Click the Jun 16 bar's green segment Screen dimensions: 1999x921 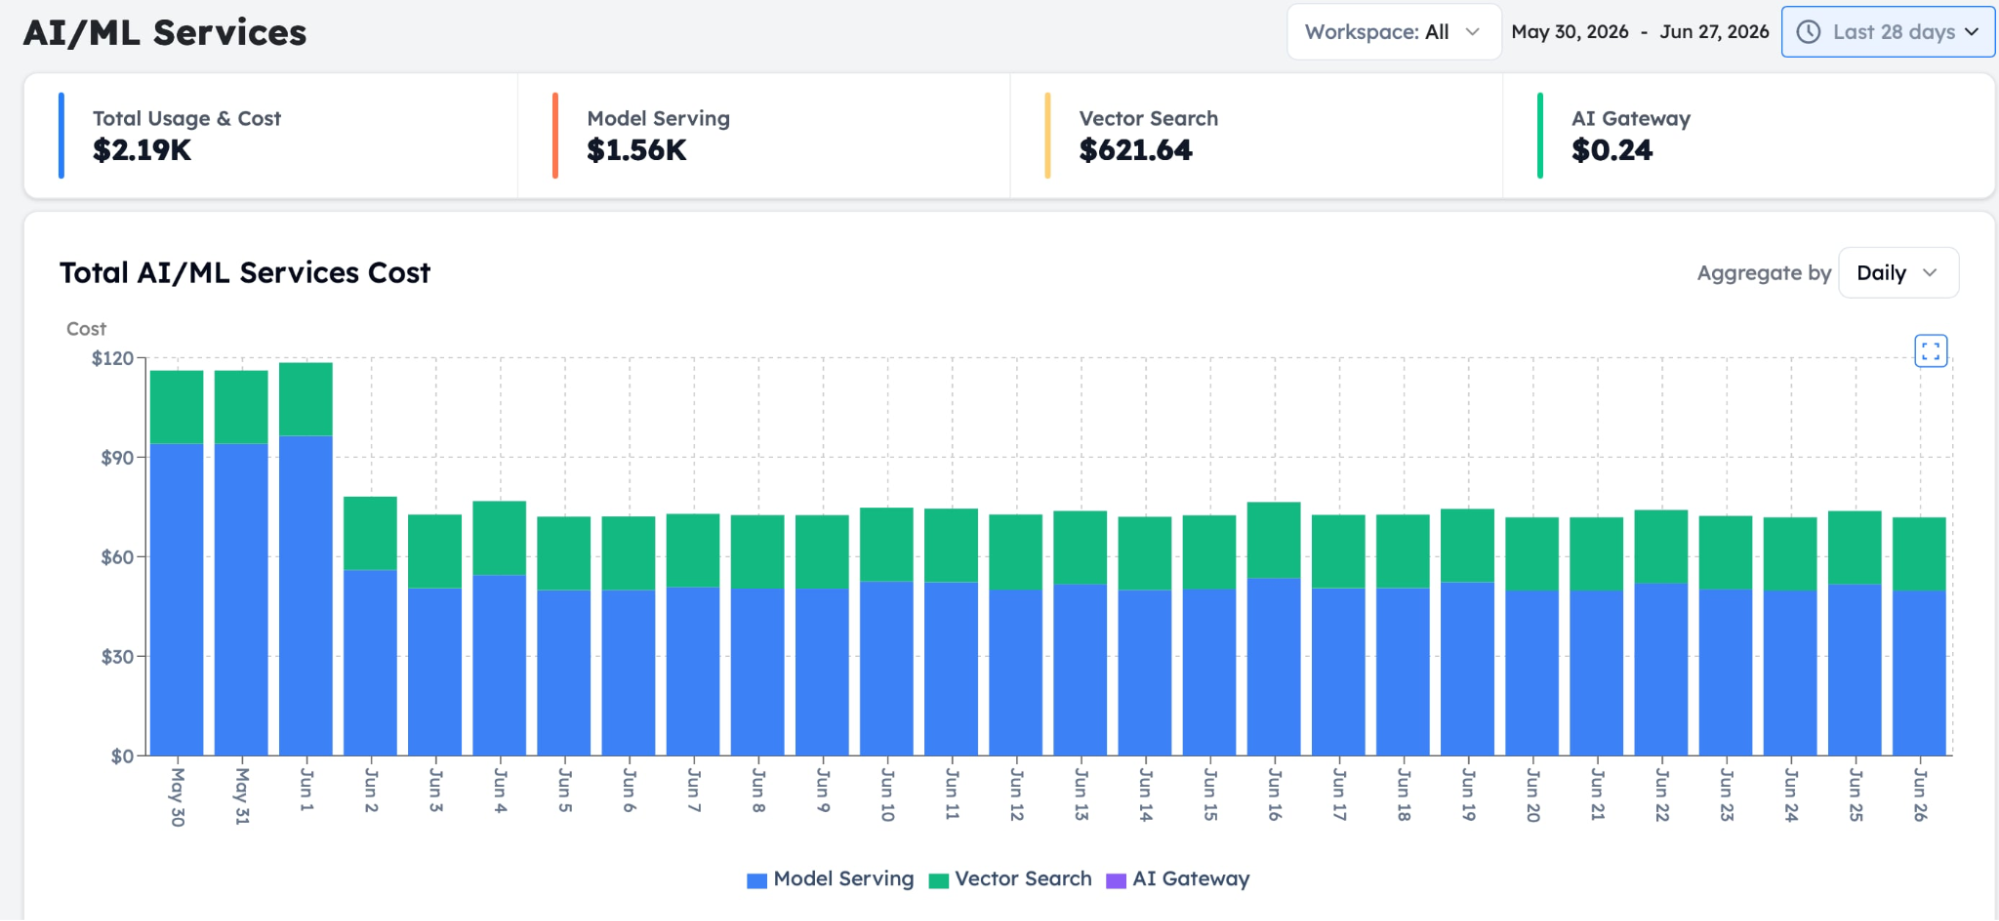[x=1274, y=540]
